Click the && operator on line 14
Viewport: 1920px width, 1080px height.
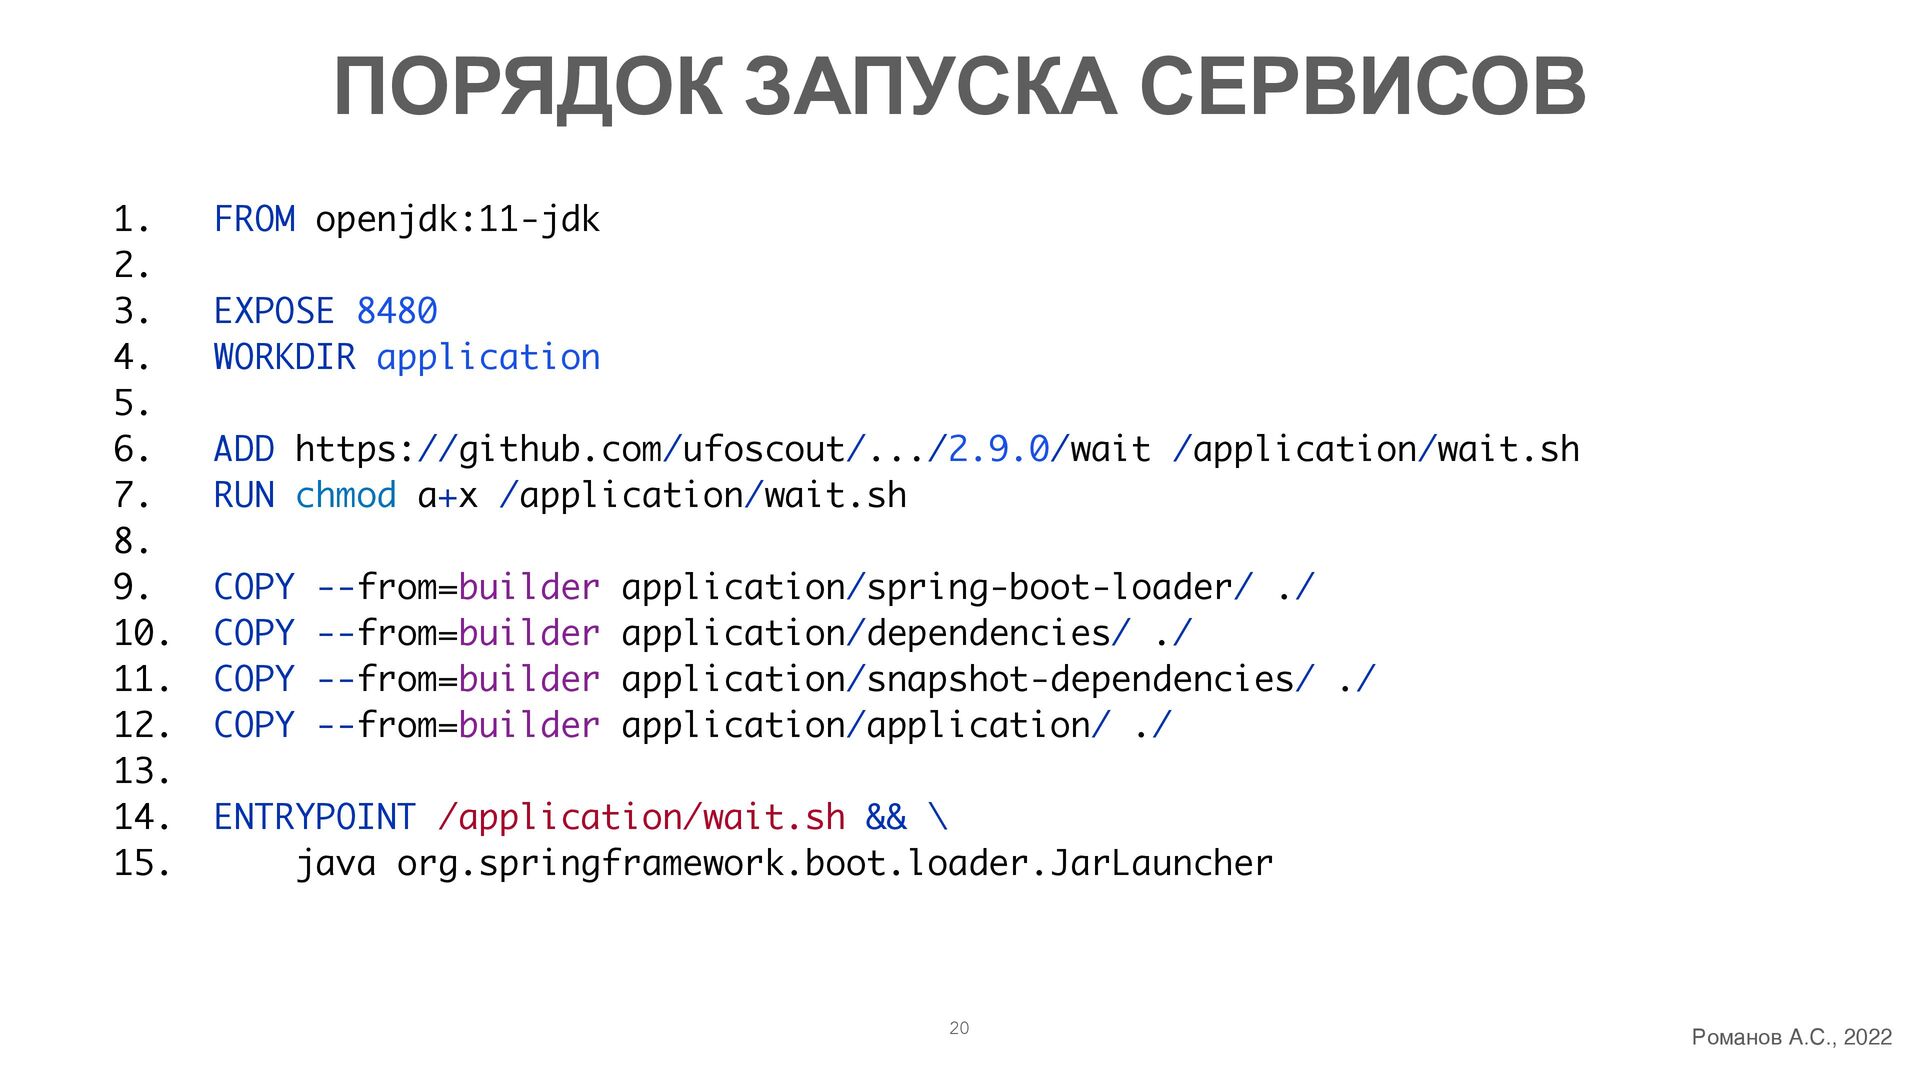click(886, 817)
